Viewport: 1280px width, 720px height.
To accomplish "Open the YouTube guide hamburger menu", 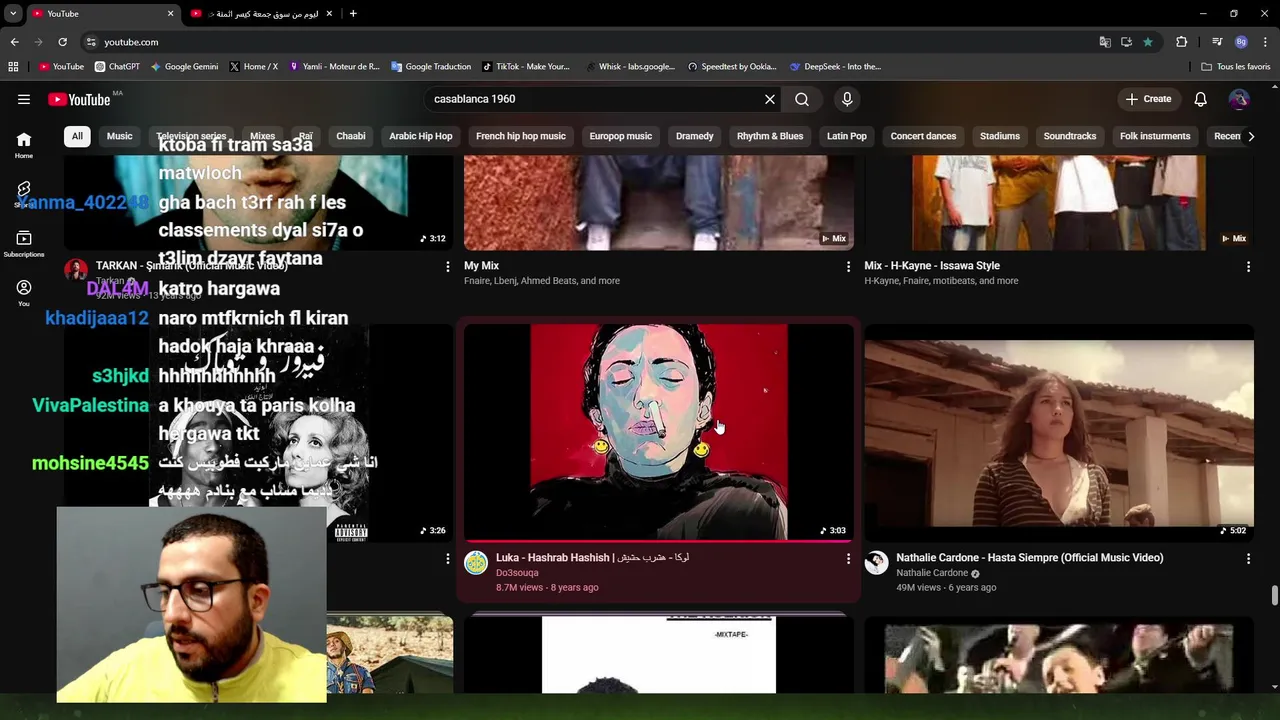I will tap(24, 99).
